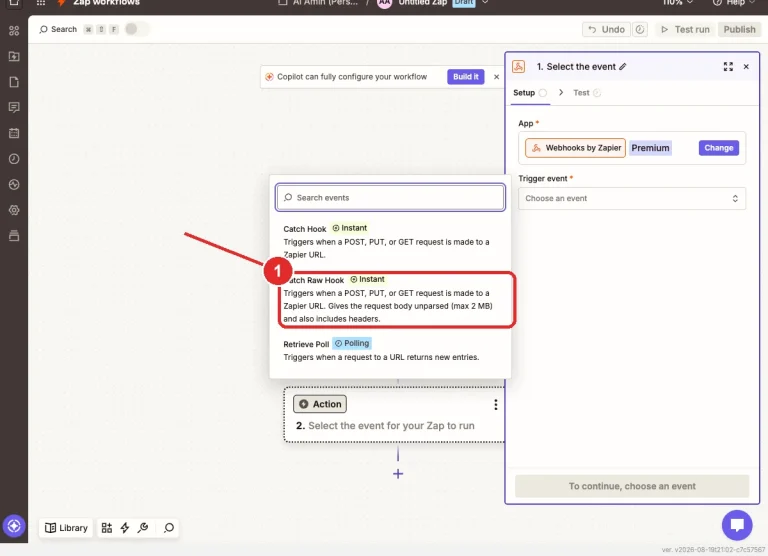
Task: Click the Draft status badge
Action: point(463,3)
